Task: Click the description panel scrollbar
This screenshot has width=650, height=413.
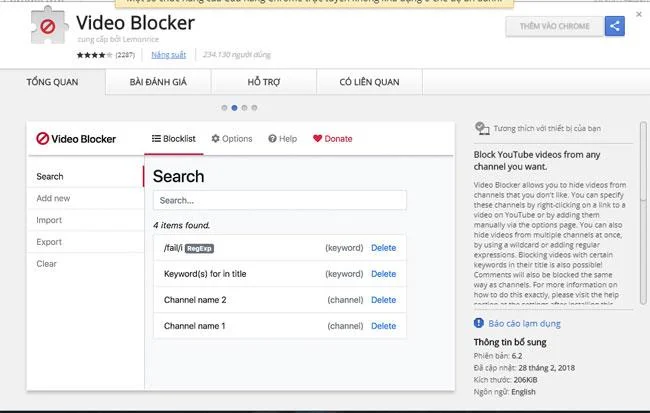Action: (x=643, y=213)
